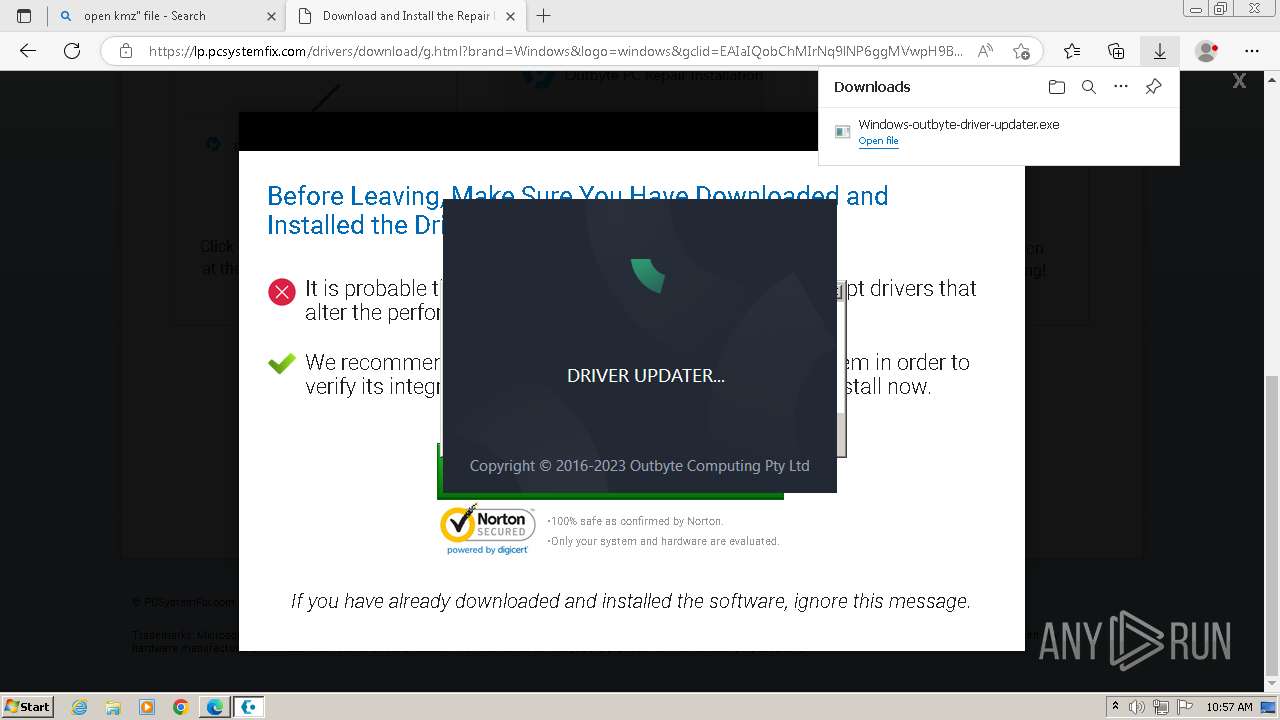Open the tab actions menu icon
Viewport: 1280px width, 720px height.
click(24, 16)
